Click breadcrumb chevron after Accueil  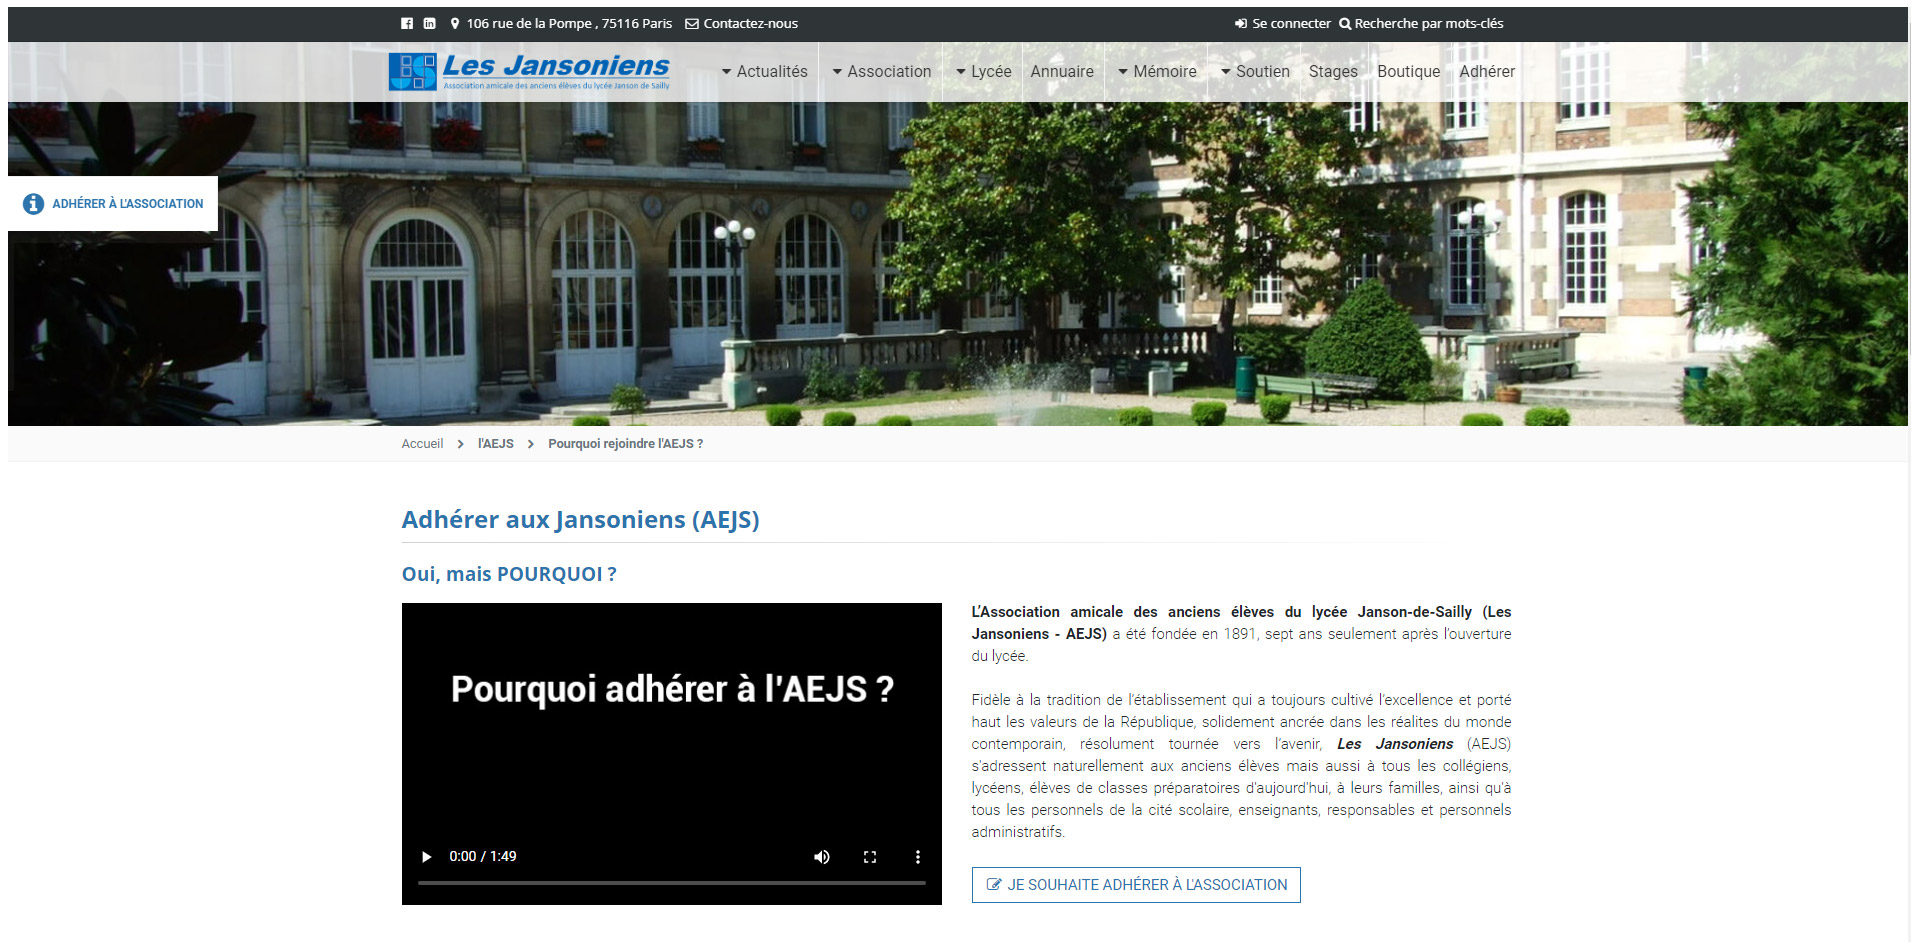coord(460,444)
